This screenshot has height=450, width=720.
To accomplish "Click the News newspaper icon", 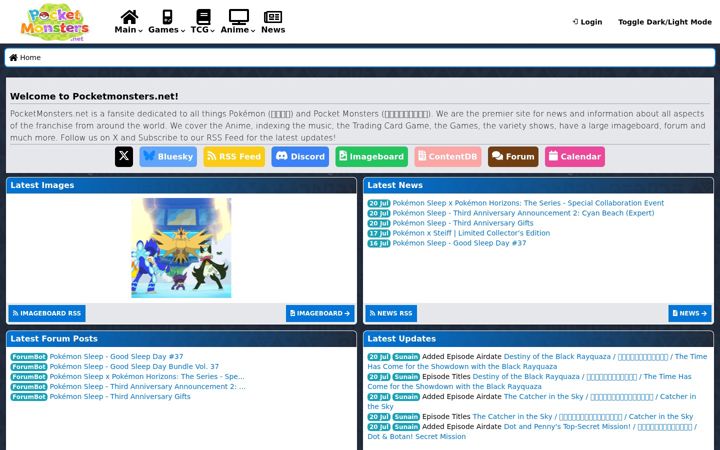I will [x=273, y=17].
